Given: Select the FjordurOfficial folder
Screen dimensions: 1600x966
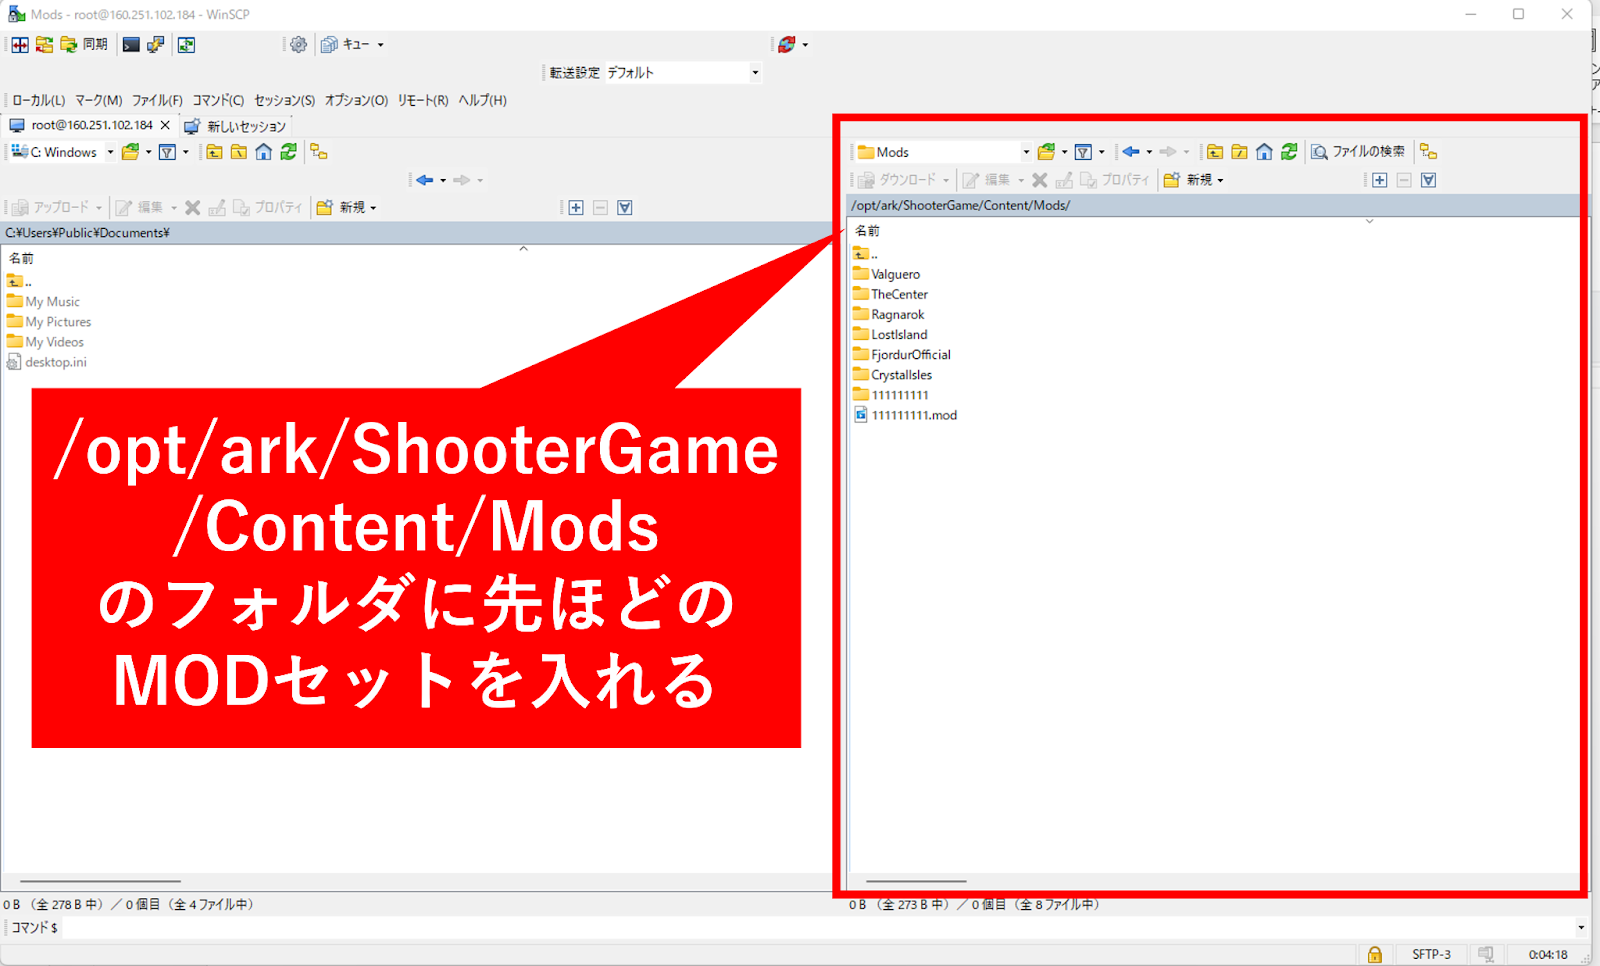Looking at the screenshot, I should pos(902,354).
